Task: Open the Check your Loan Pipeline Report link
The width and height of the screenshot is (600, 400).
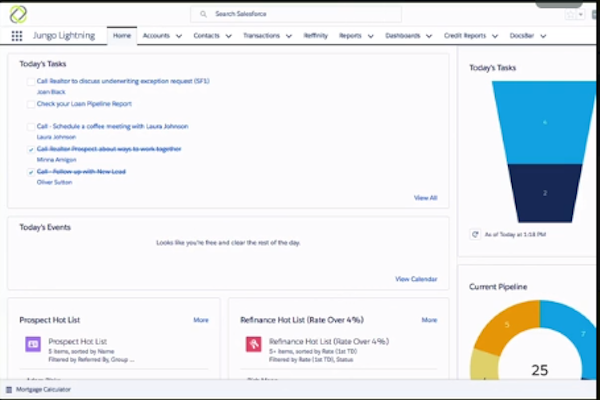Action: (84, 104)
